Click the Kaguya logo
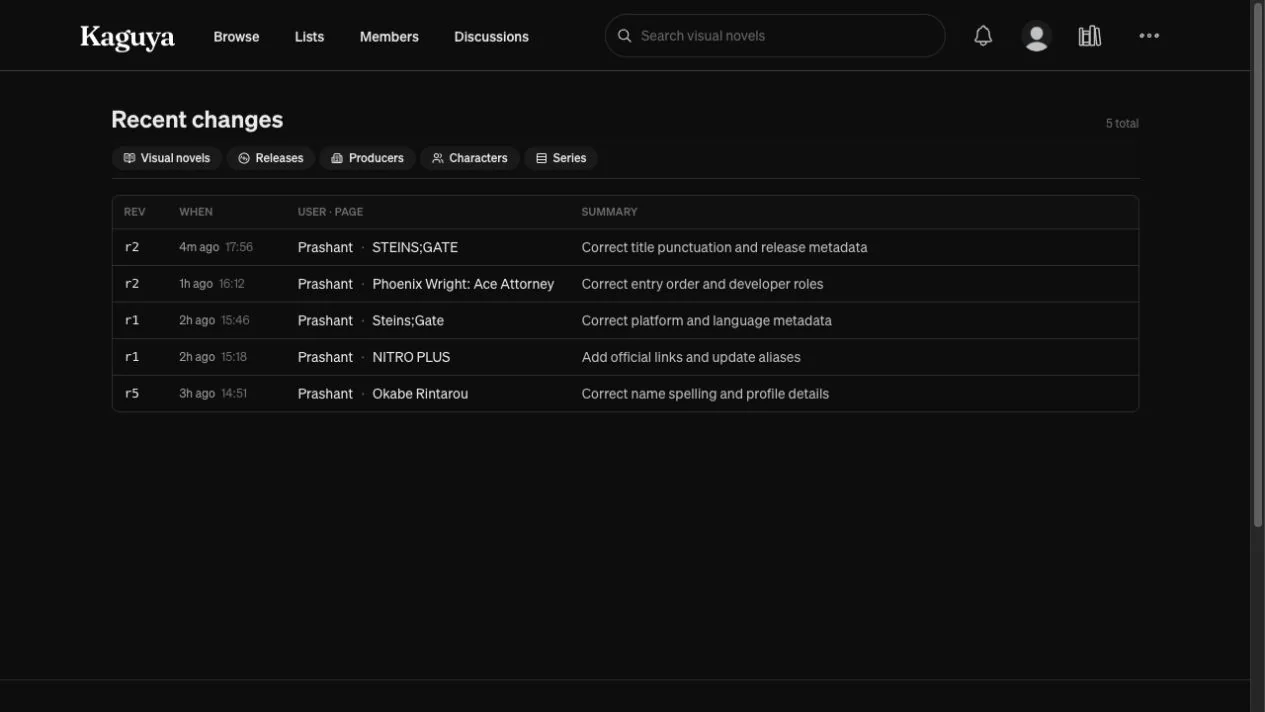 [x=127, y=37]
